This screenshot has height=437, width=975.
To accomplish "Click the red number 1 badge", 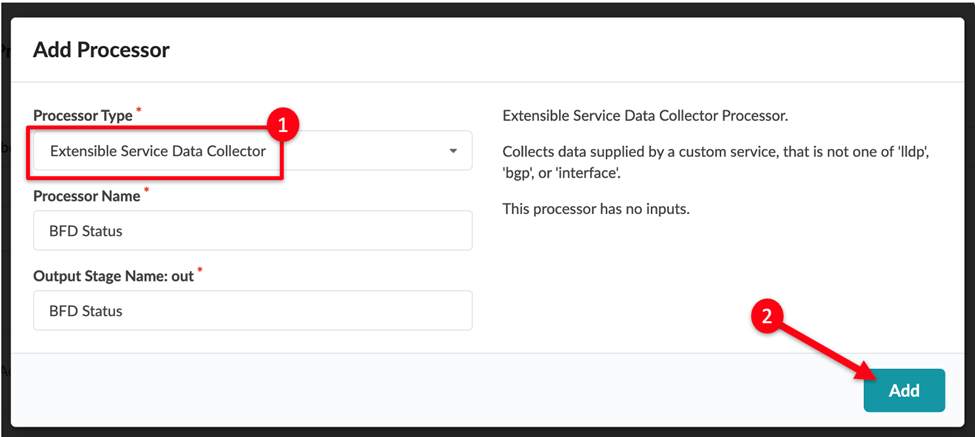I will pyautogui.click(x=282, y=126).
